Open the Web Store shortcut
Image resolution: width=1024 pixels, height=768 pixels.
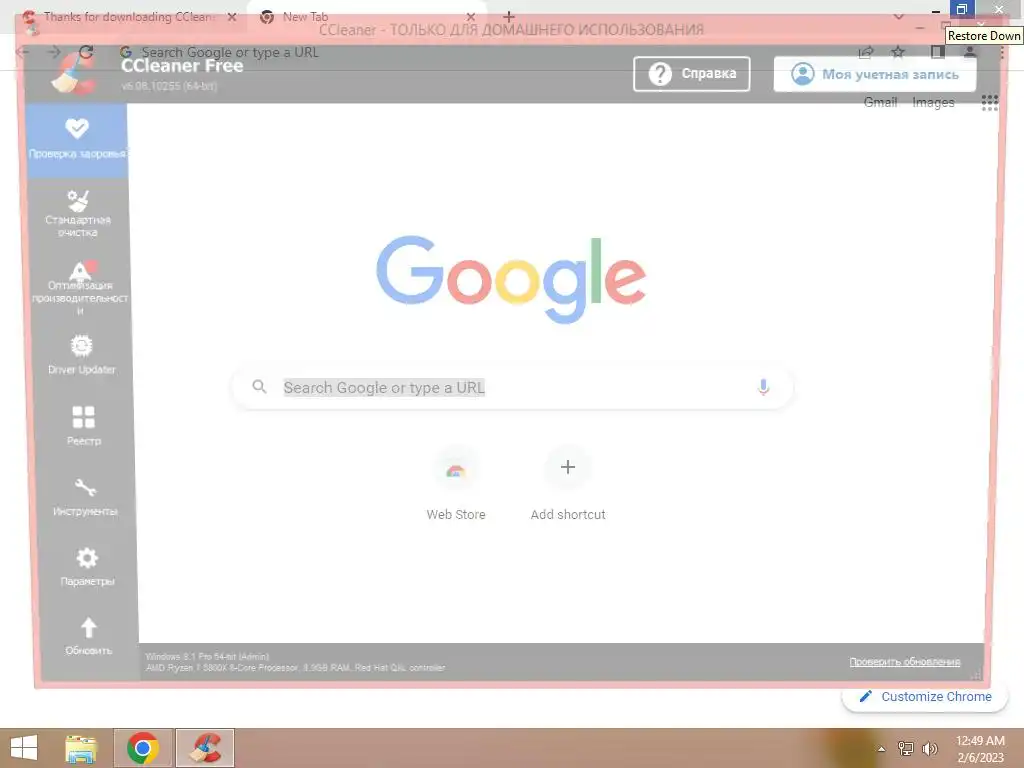point(456,484)
